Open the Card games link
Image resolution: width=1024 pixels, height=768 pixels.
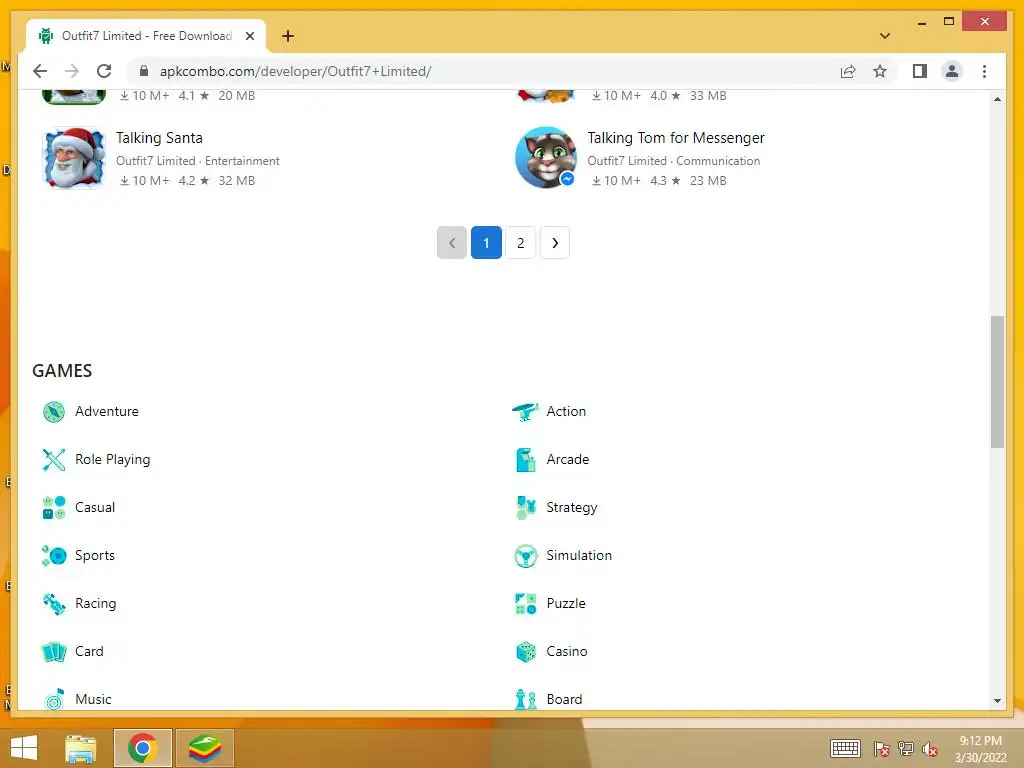click(89, 651)
